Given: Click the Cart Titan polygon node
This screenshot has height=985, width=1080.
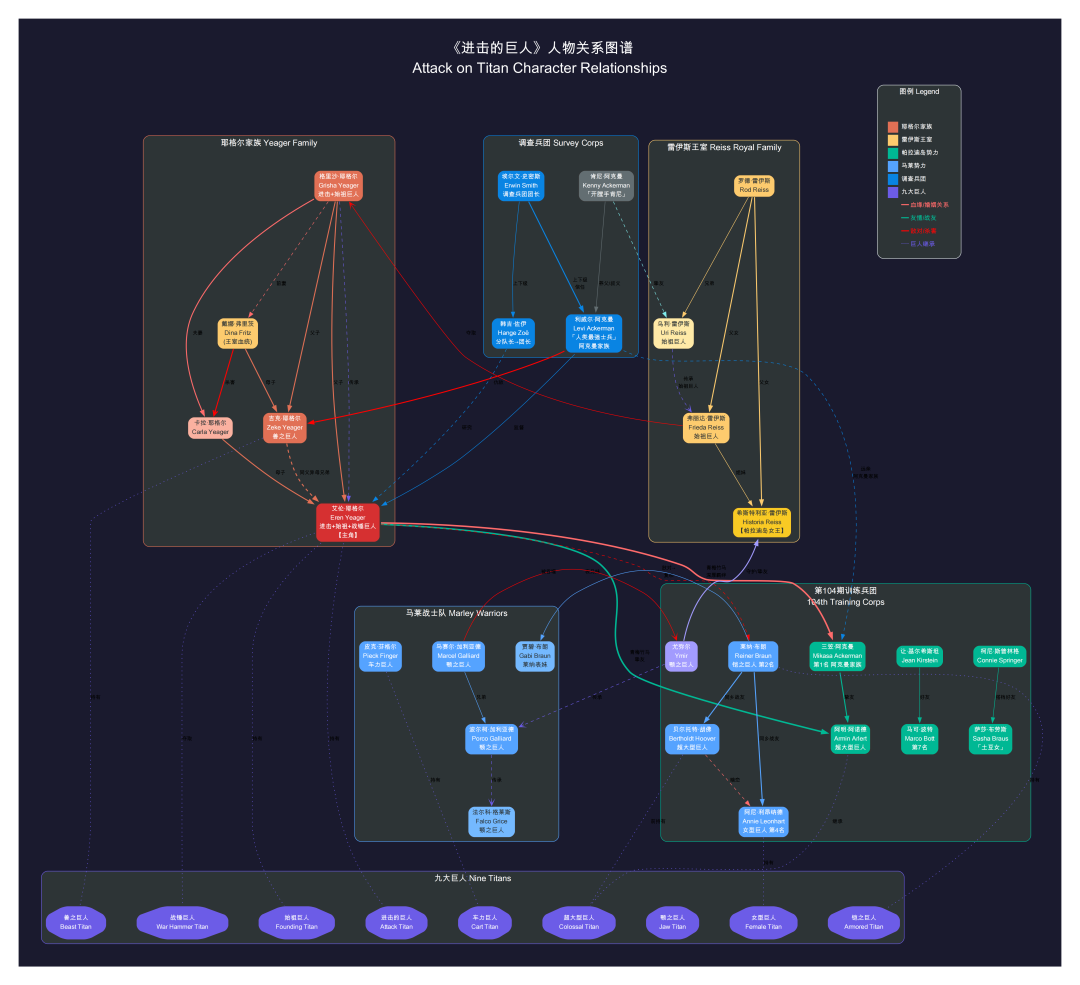Looking at the screenshot, I should [x=484, y=923].
